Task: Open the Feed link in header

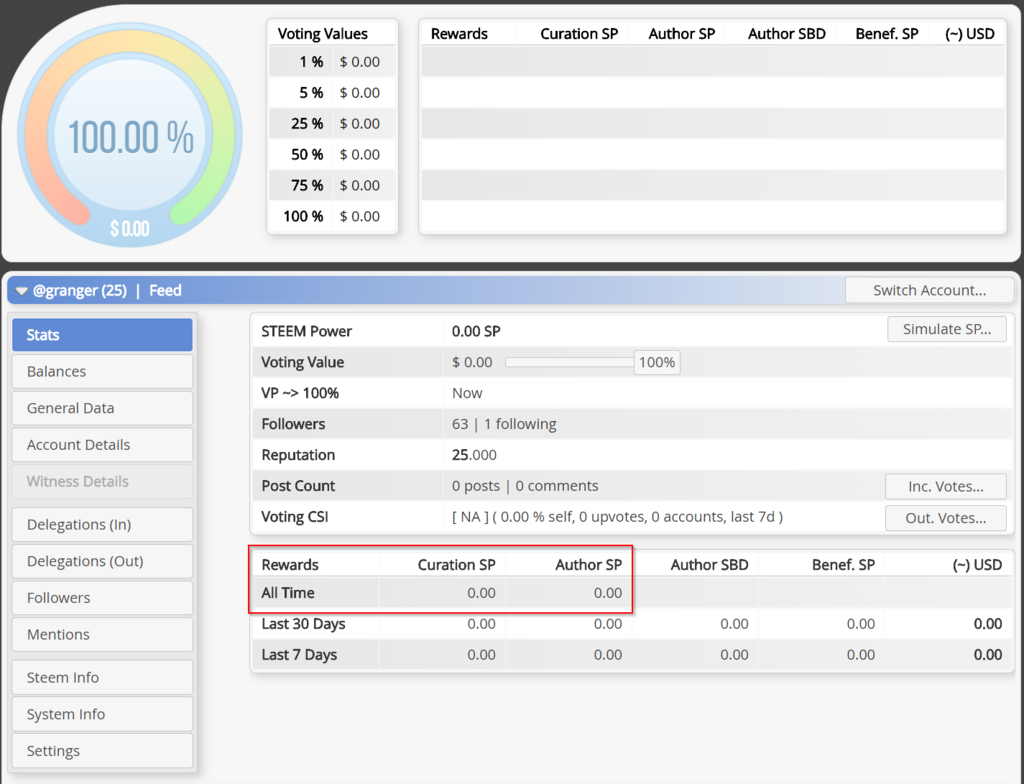Action: point(165,291)
